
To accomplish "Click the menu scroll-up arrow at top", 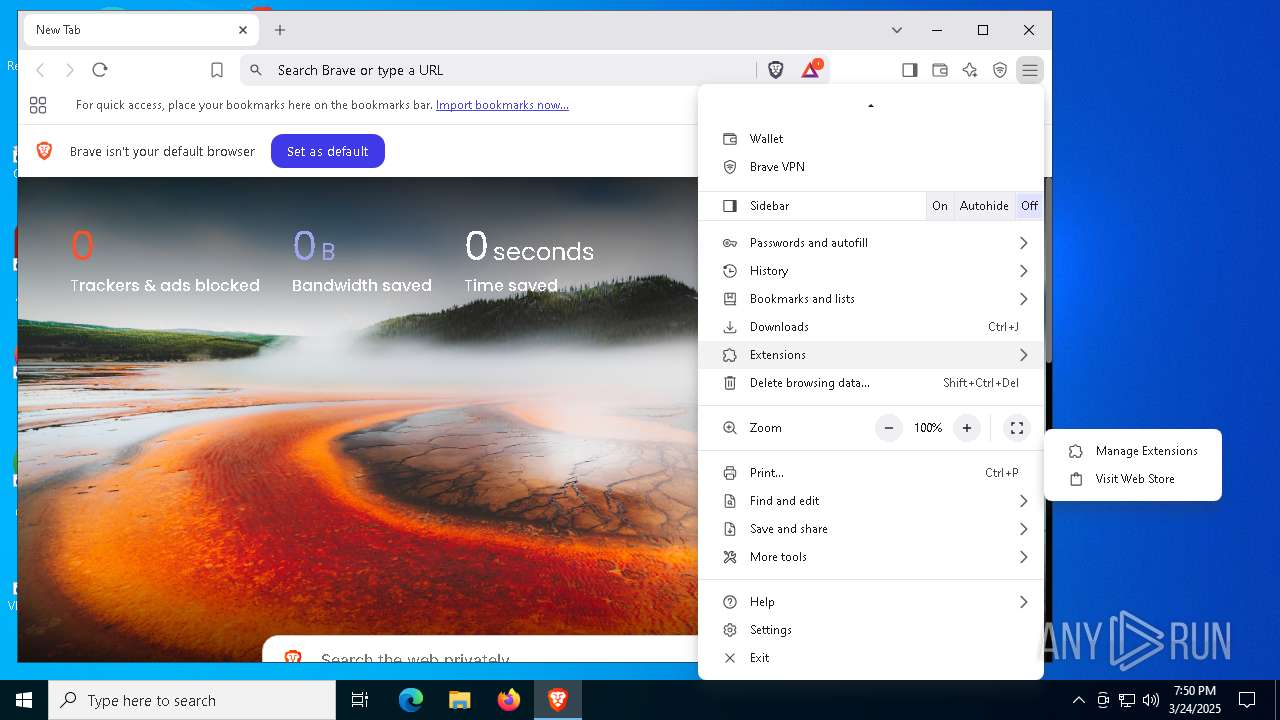I will click(870, 105).
